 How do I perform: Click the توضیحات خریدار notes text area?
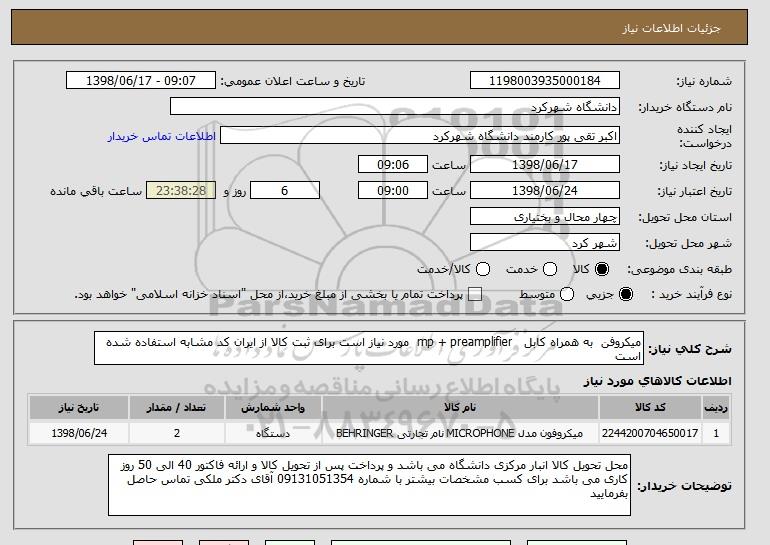pyautogui.click(x=369, y=485)
